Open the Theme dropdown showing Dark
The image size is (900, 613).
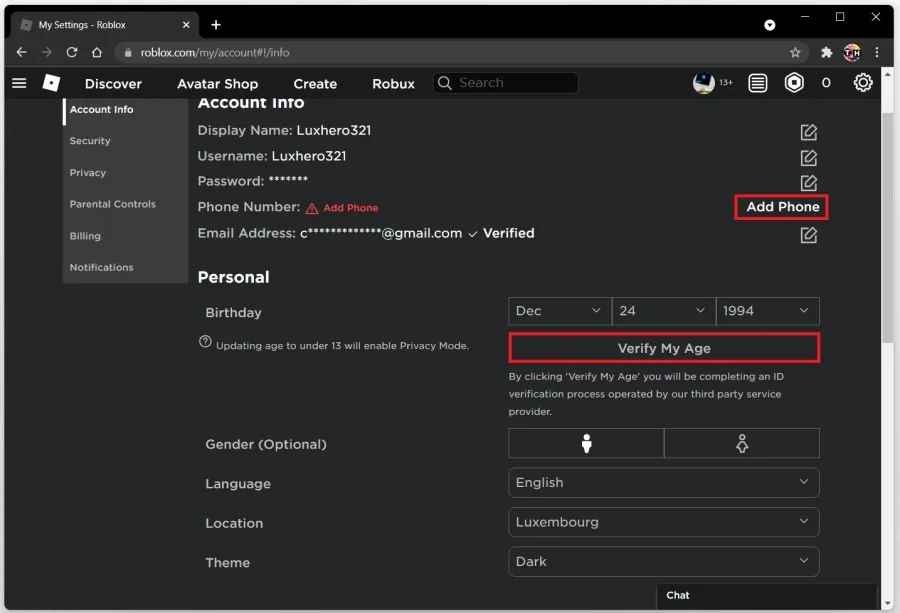[x=664, y=561]
